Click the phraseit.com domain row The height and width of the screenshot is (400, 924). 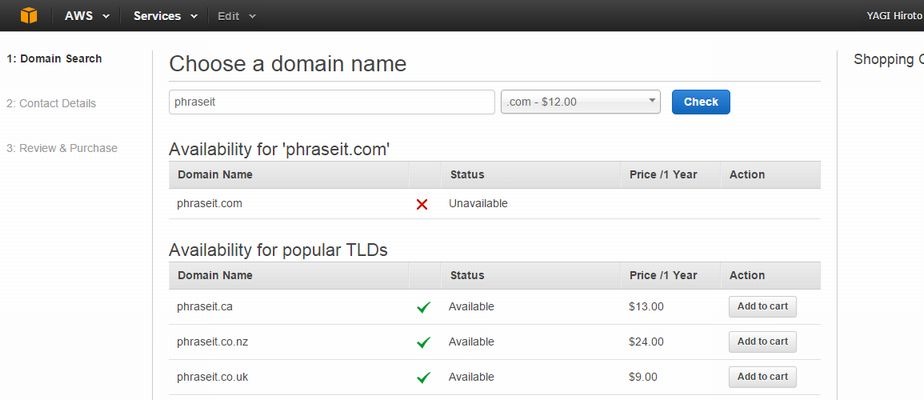pos(210,204)
